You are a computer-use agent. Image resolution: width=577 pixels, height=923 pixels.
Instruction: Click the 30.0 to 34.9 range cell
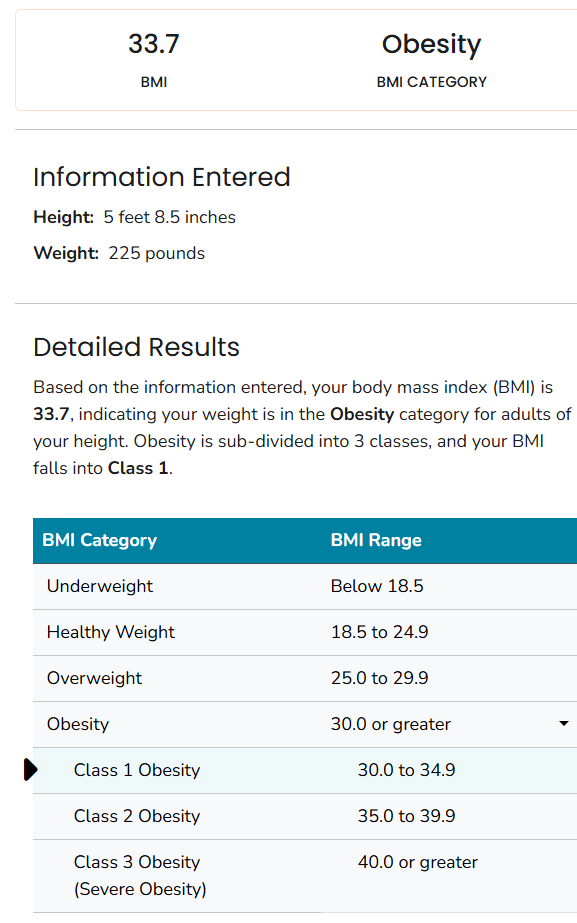406,770
